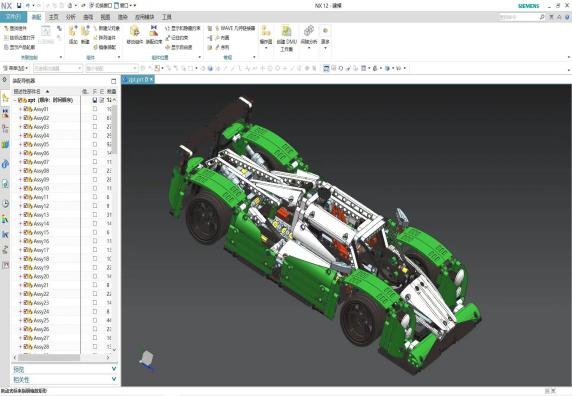Select the Assy20 component in the tree
The image size is (572, 396).
click(x=41, y=276)
